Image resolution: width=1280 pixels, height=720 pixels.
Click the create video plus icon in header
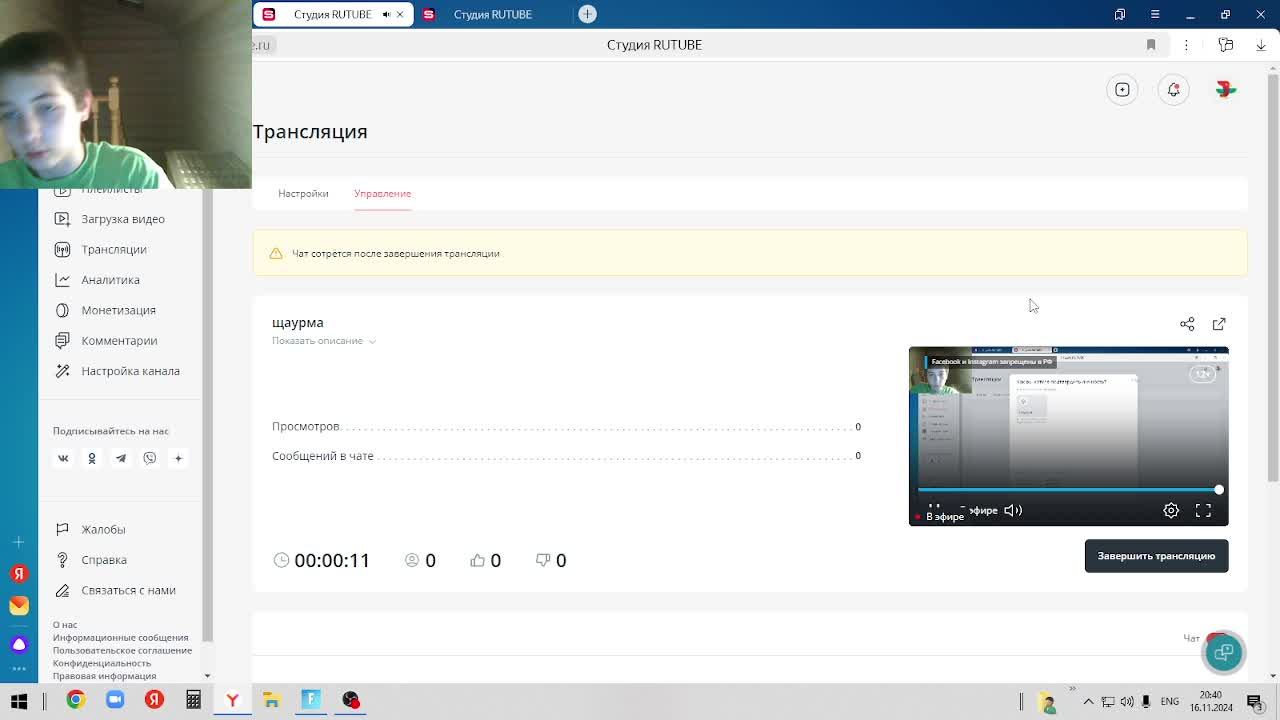(x=1122, y=90)
